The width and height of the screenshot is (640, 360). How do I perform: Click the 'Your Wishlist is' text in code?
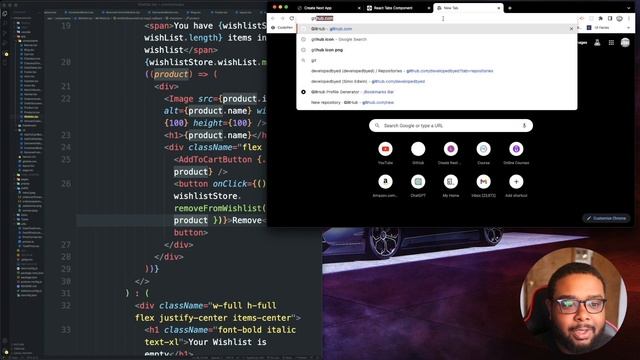227,342
